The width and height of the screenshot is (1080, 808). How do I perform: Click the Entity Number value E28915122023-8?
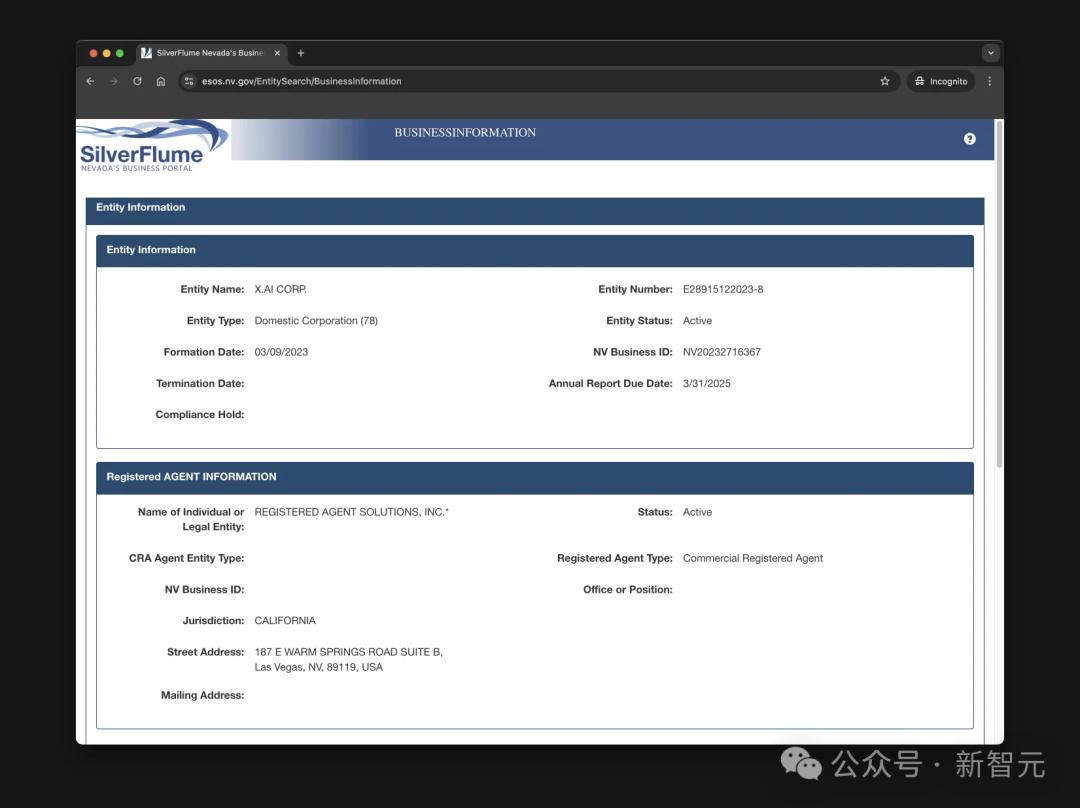(722, 290)
